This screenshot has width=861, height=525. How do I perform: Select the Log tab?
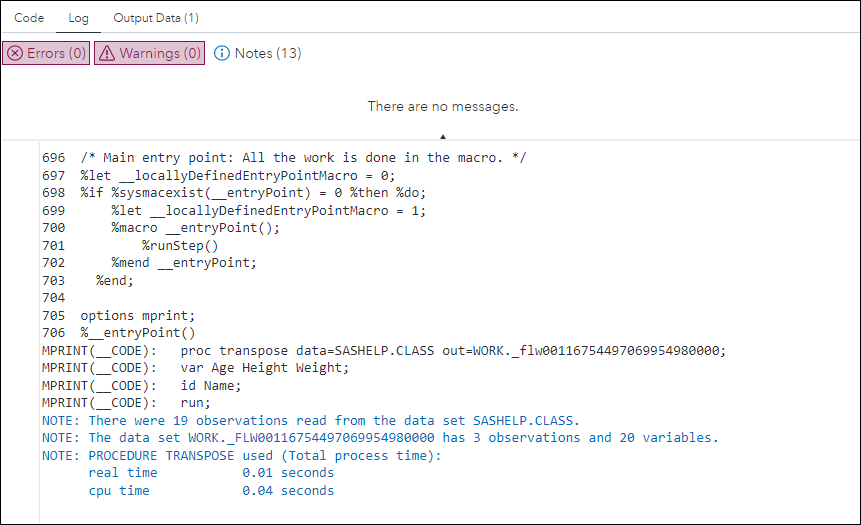79,18
